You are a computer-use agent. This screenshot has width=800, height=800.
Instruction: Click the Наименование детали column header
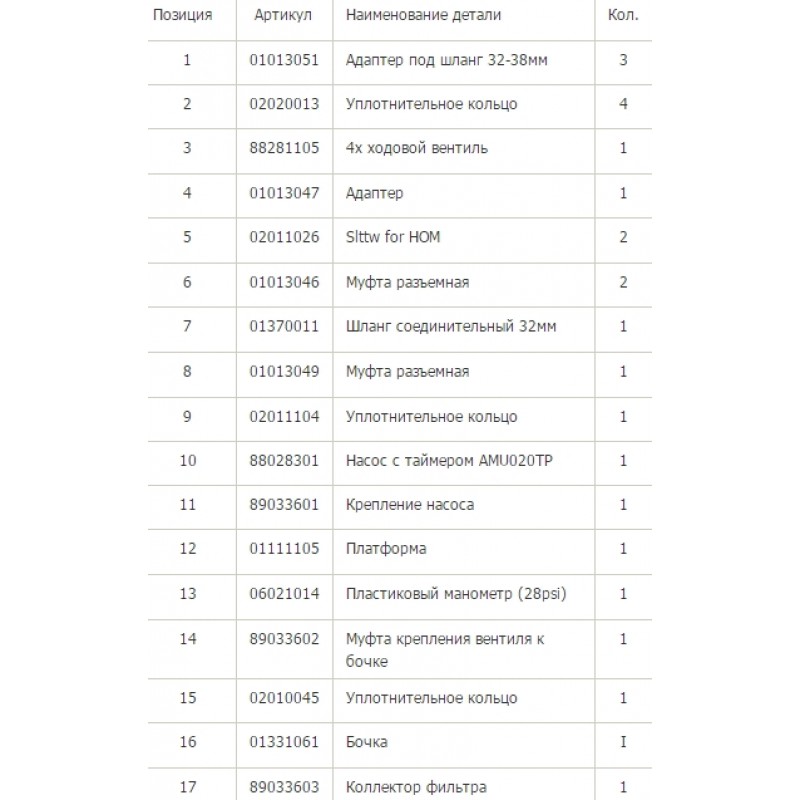[423, 15]
